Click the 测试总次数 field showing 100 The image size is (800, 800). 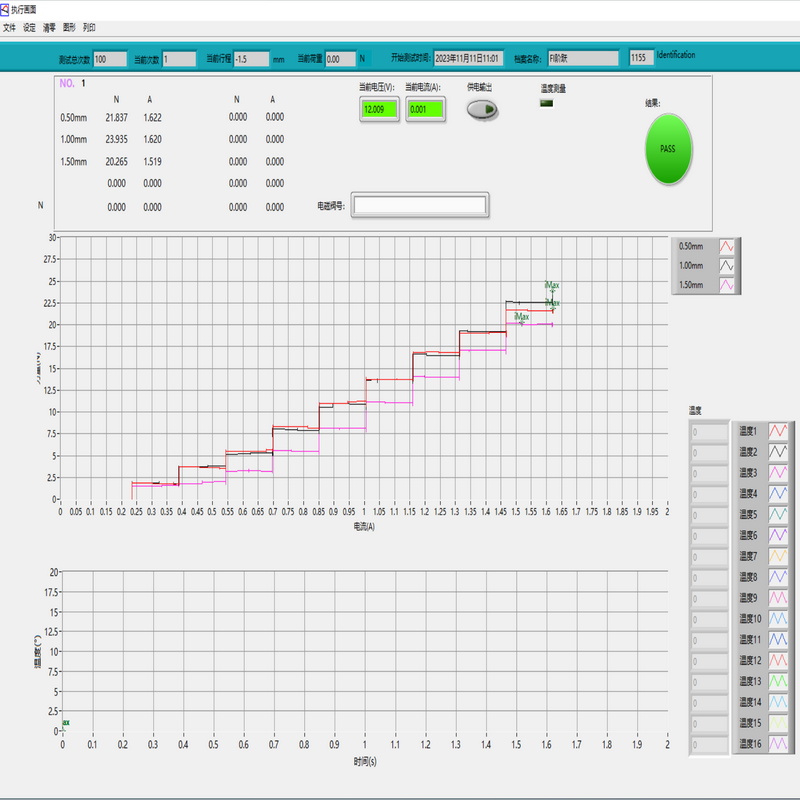pos(110,59)
